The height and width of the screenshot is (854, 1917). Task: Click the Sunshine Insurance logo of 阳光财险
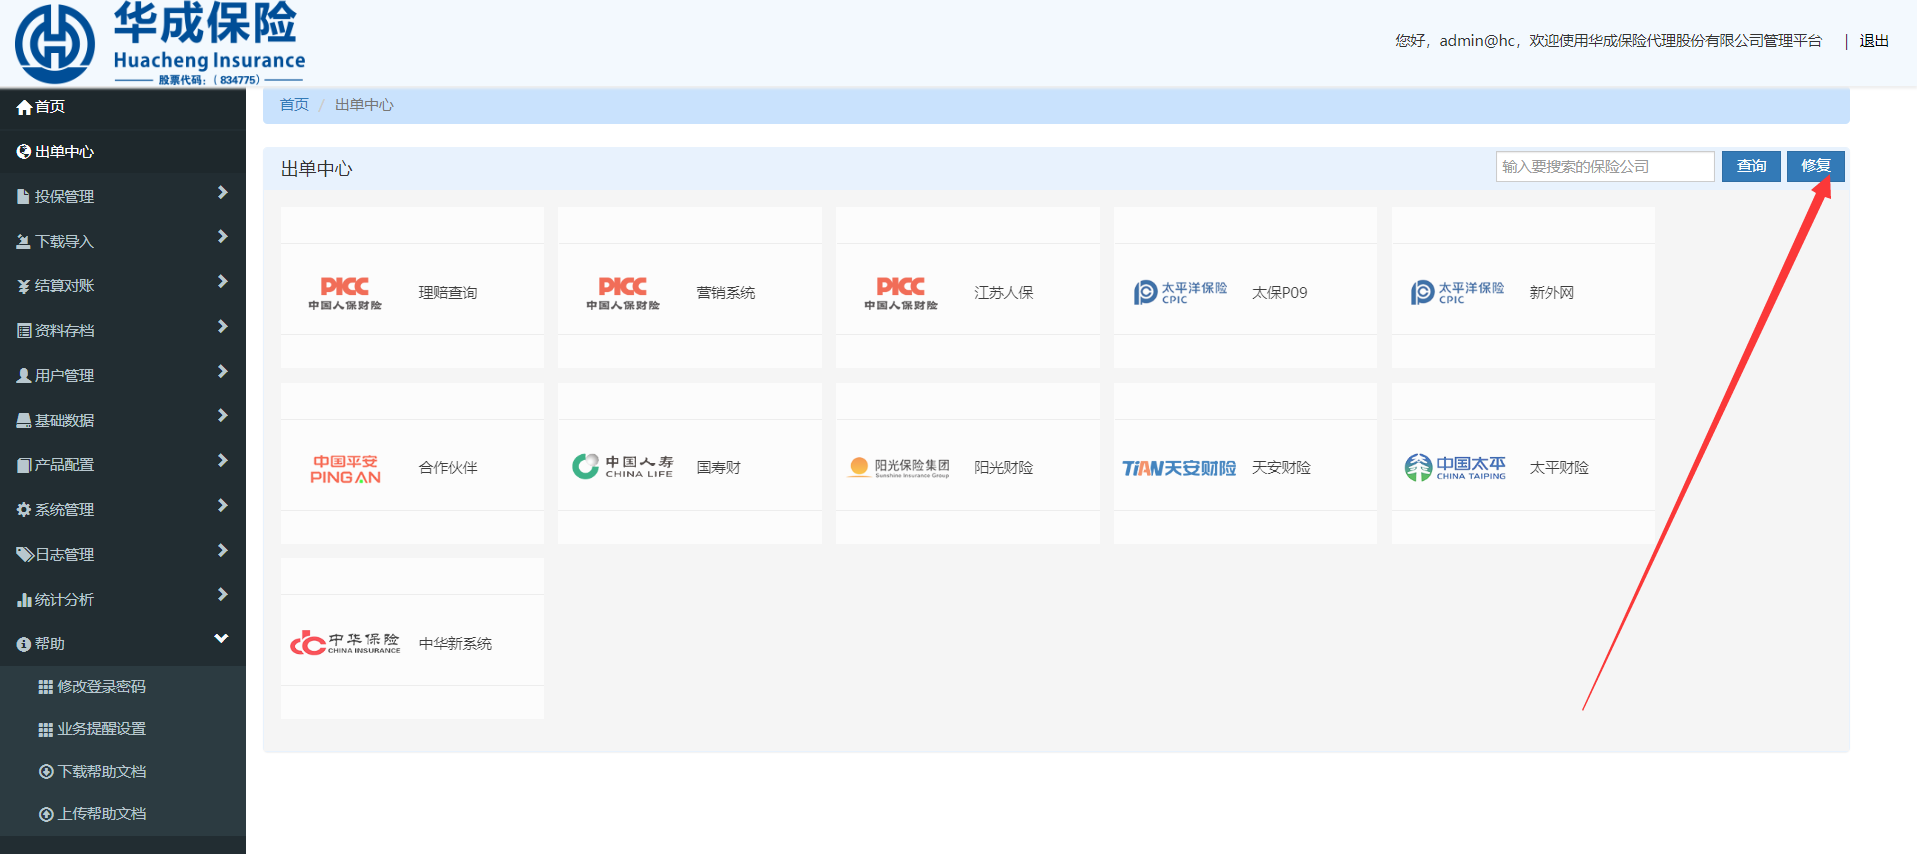click(x=899, y=467)
